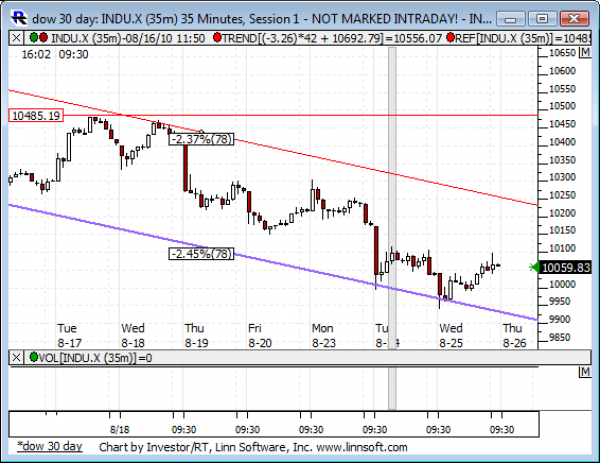
Task: Click the Thu 8-19 date label
Action: pos(196,335)
